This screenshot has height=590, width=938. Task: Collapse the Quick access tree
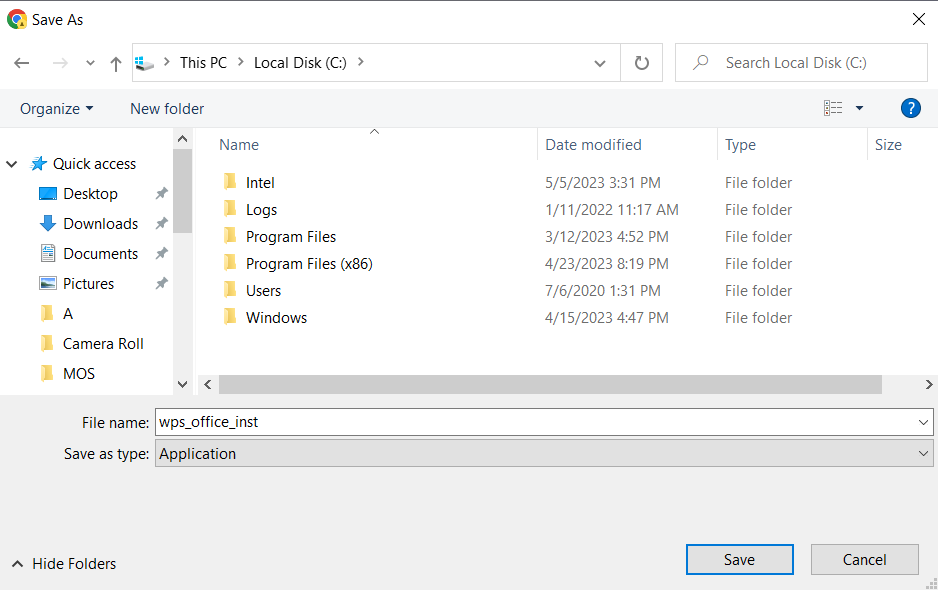pyautogui.click(x=11, y=163)
